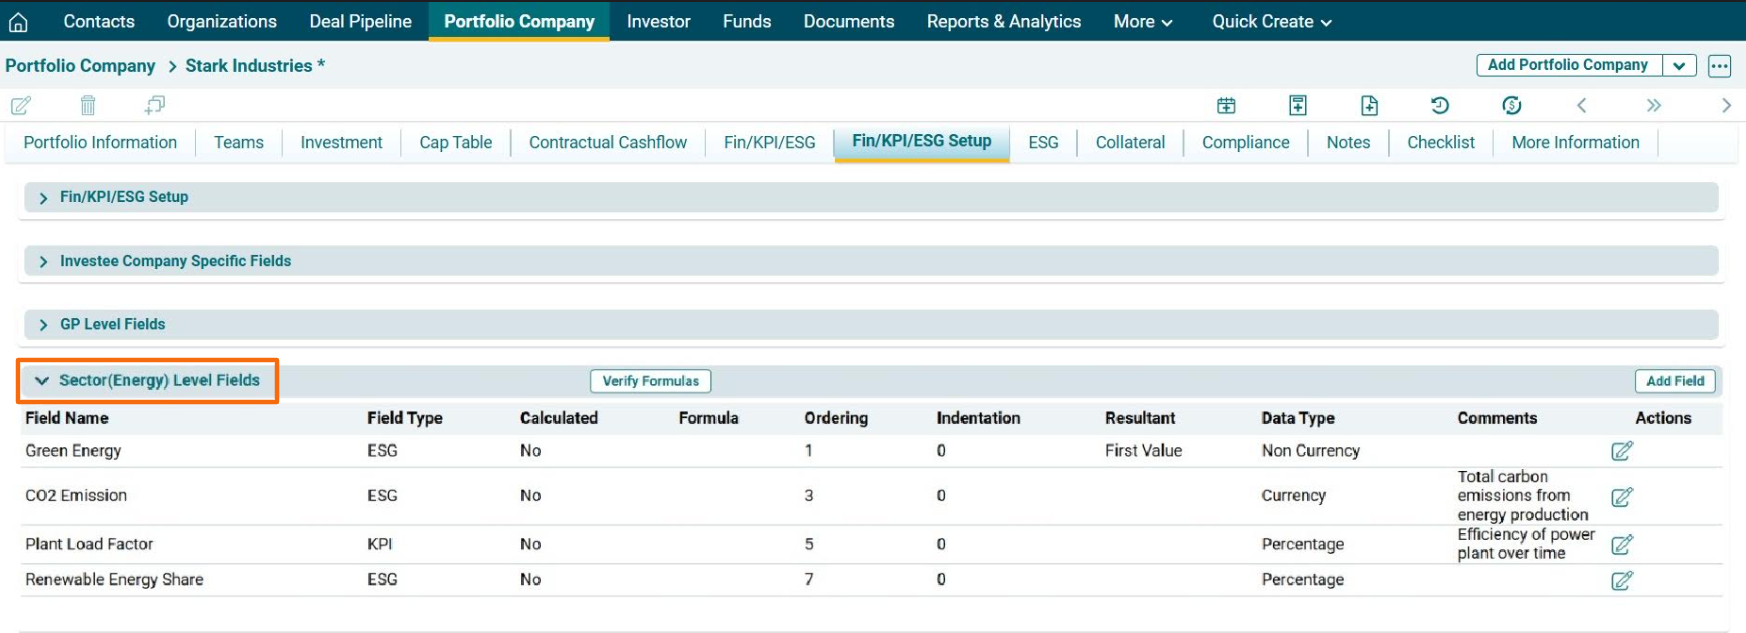This screenshot has width=1746, height=633.
Task: Click the history clock icon in the toolbar
Action: (1439, 105)
